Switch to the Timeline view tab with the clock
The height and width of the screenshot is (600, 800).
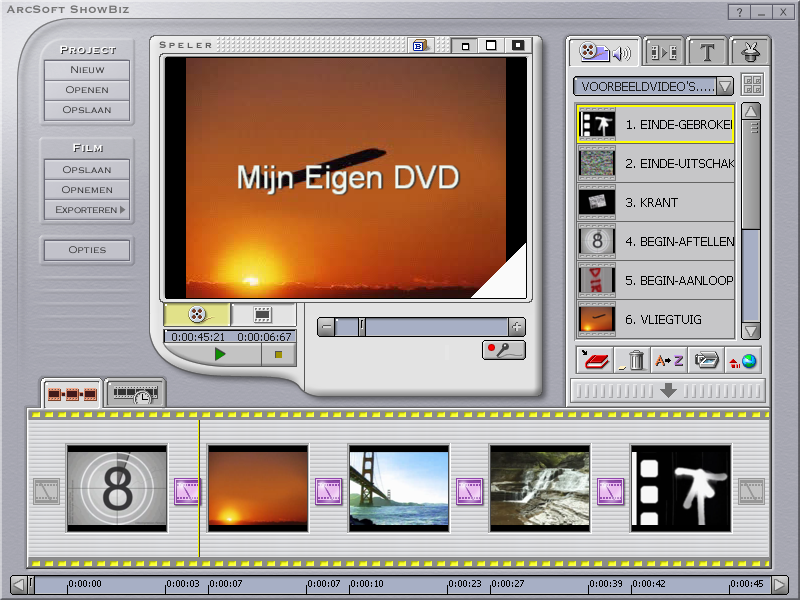click(x=135, y=394)
